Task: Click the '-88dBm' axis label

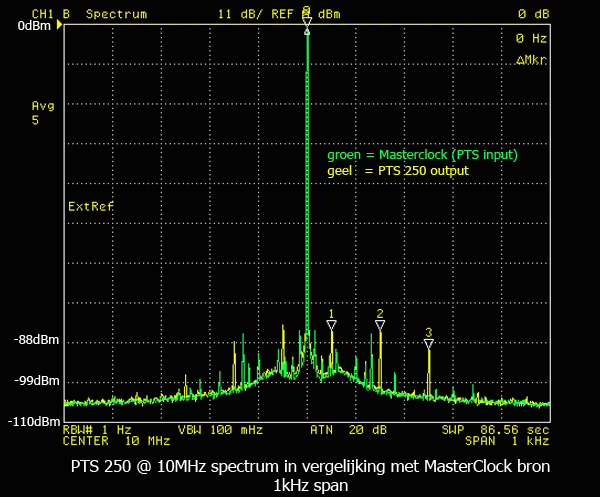Action: 36,340
